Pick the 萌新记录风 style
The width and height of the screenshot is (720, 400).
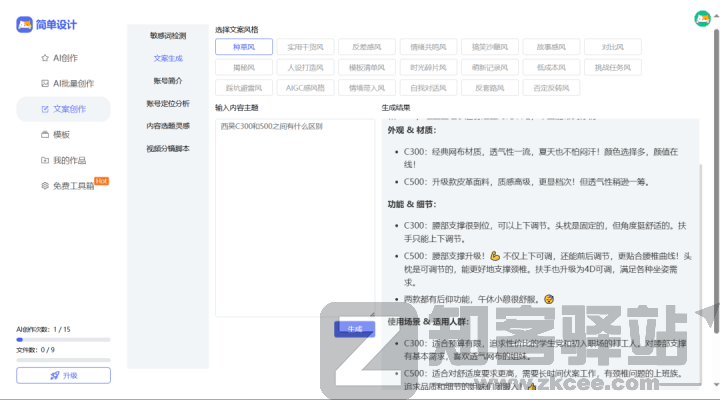point(490,68)
